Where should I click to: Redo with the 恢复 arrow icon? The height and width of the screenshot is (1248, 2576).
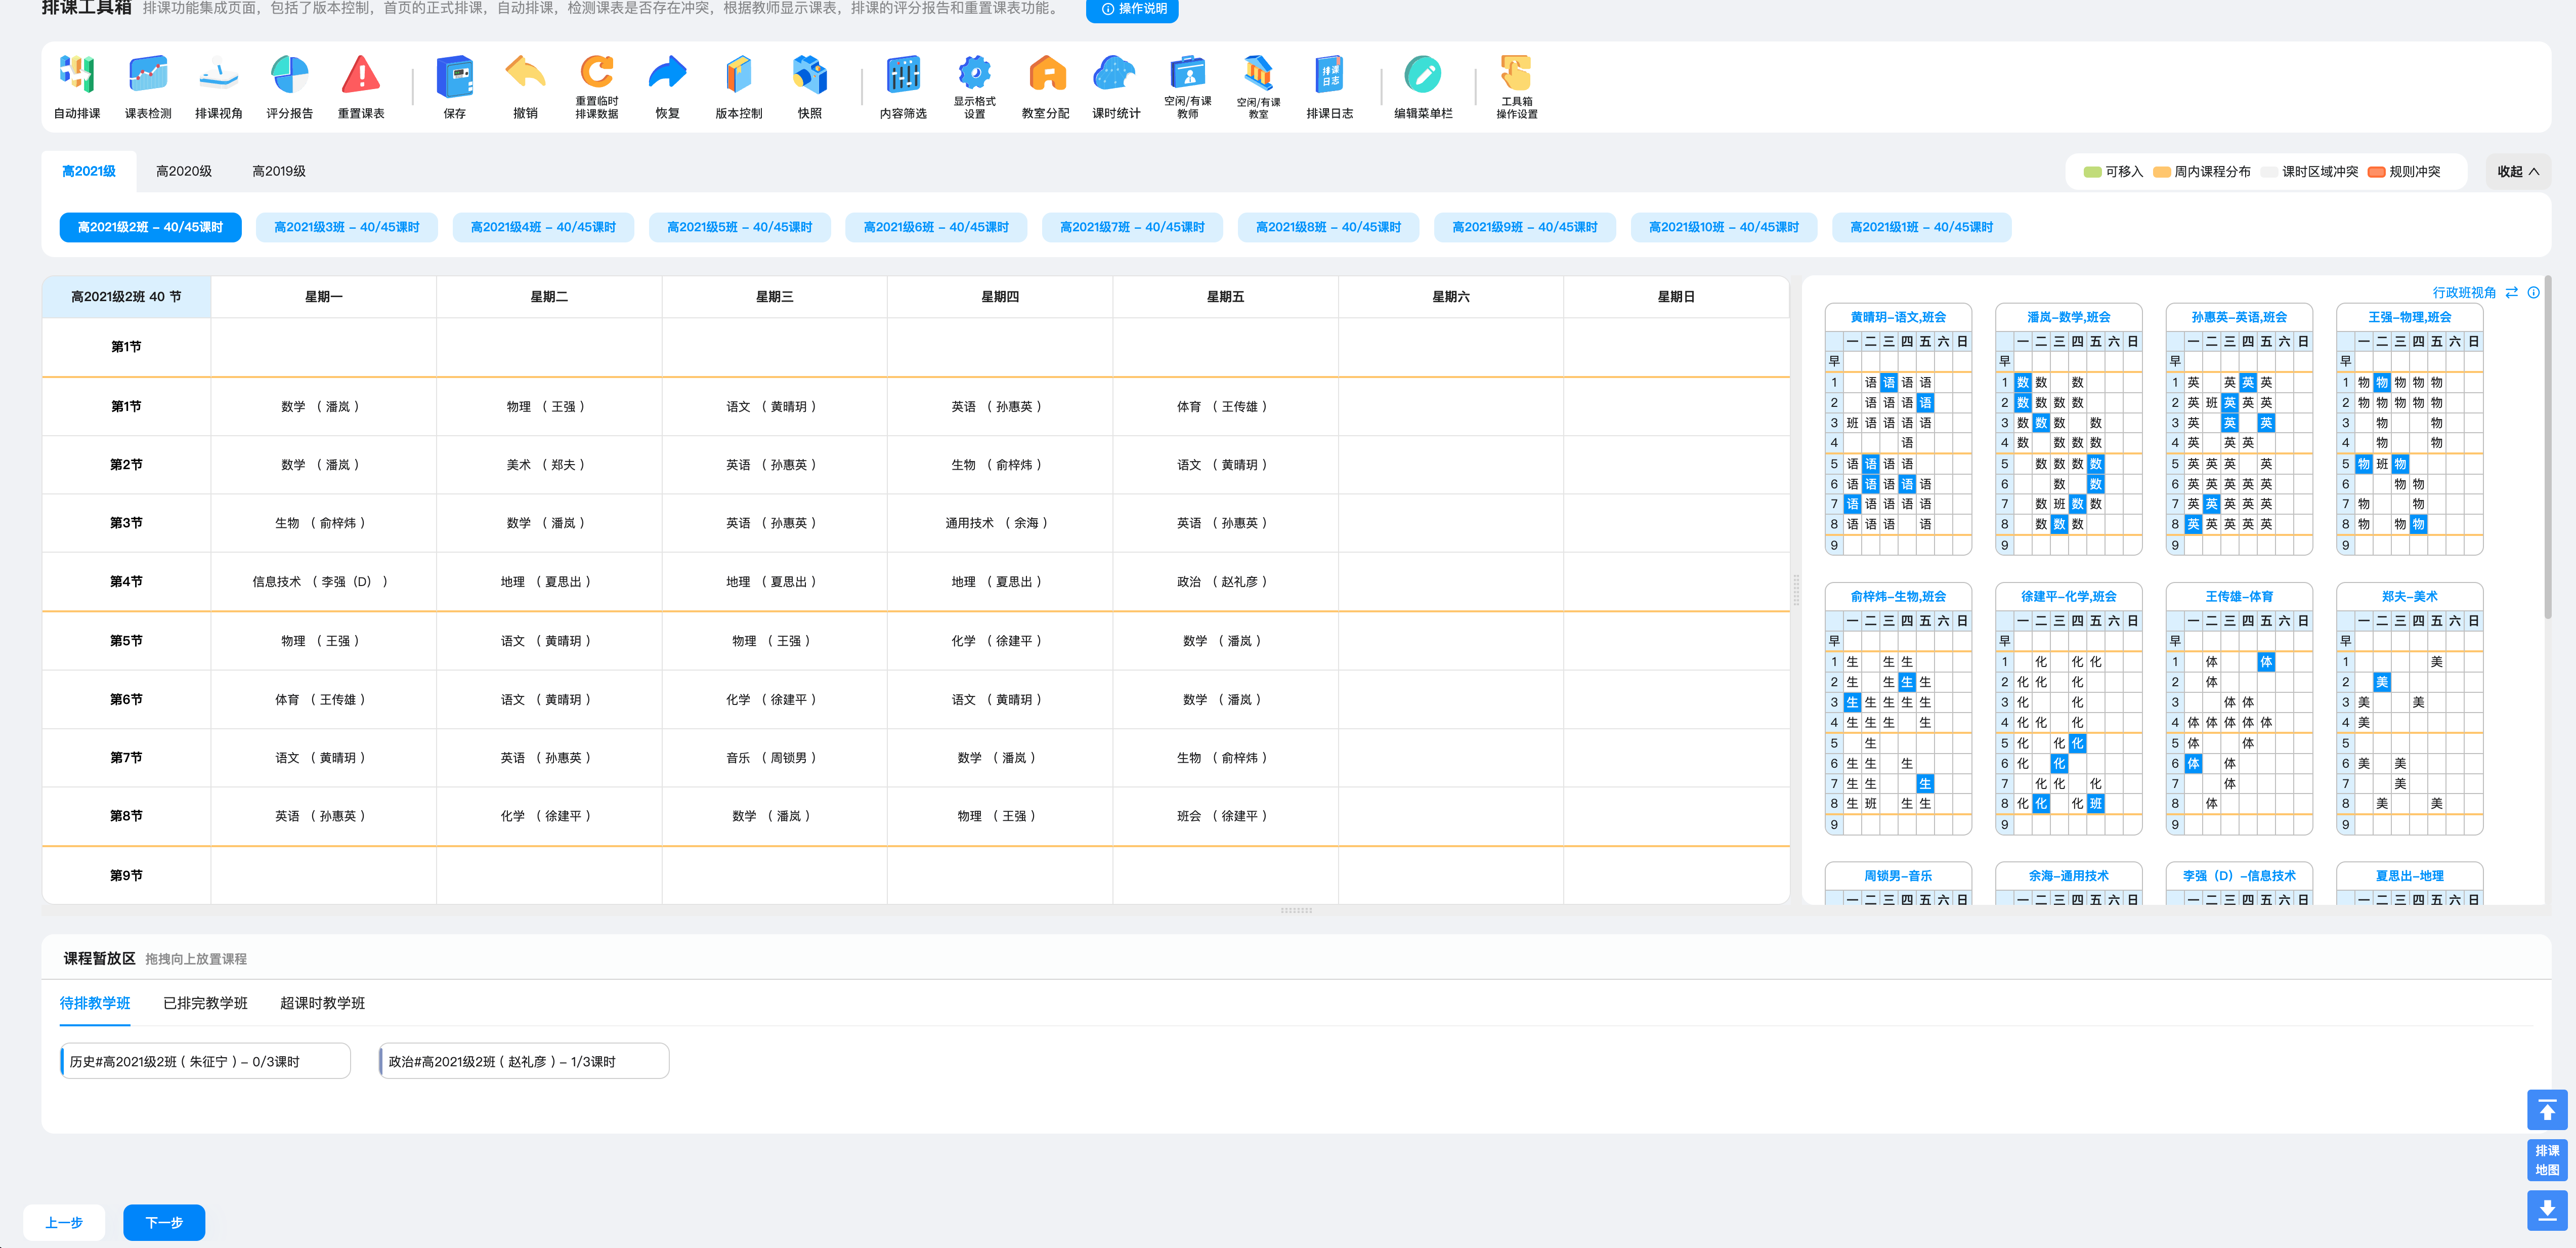coord(668,74)
